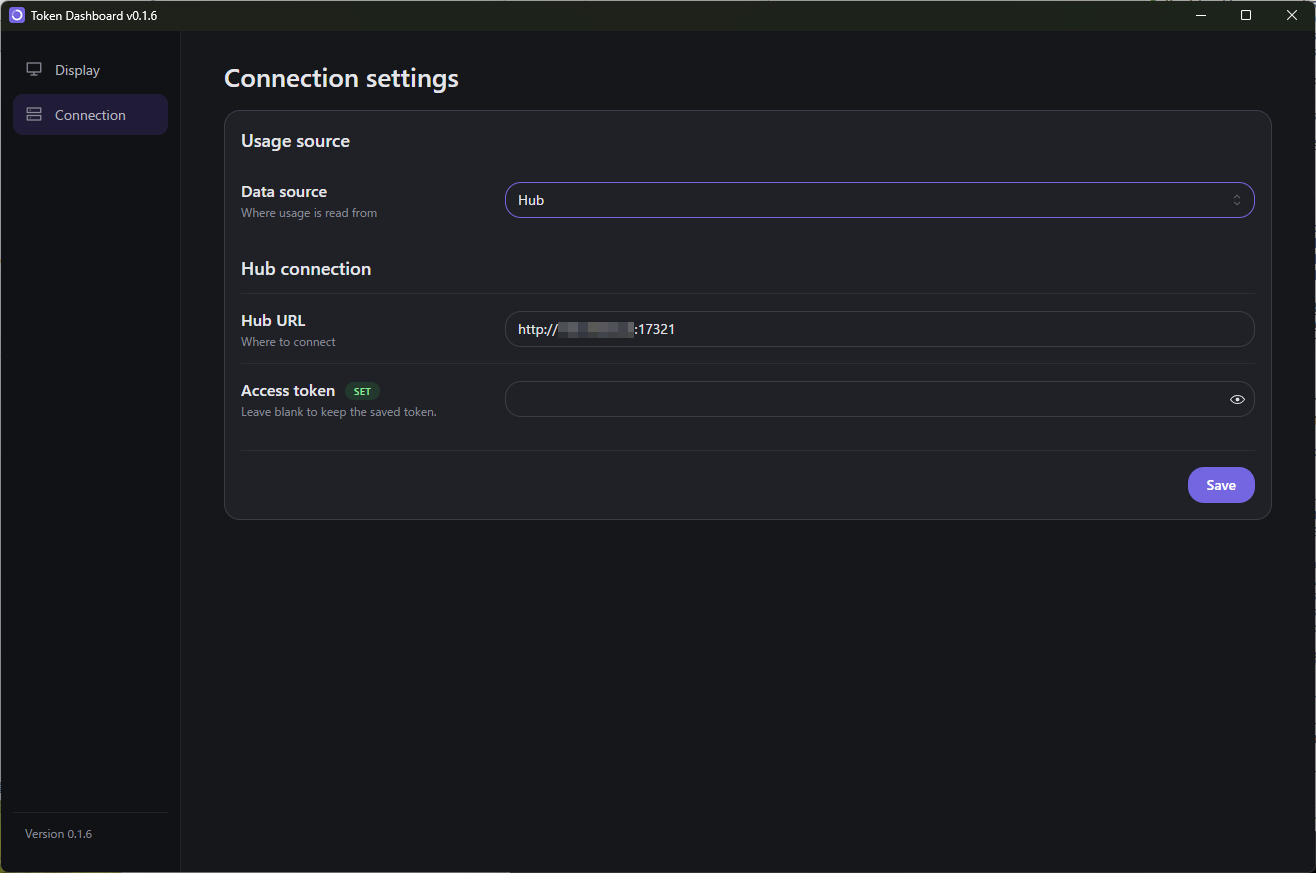The width and height of the screenshot is (1316, 873).
Task: Click the Connection settings heading
Action: 341,78
